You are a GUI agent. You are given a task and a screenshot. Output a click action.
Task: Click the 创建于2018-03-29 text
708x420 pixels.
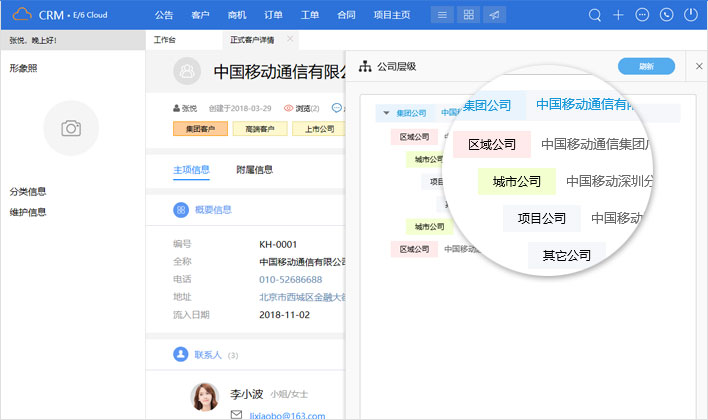pos(240,108)
